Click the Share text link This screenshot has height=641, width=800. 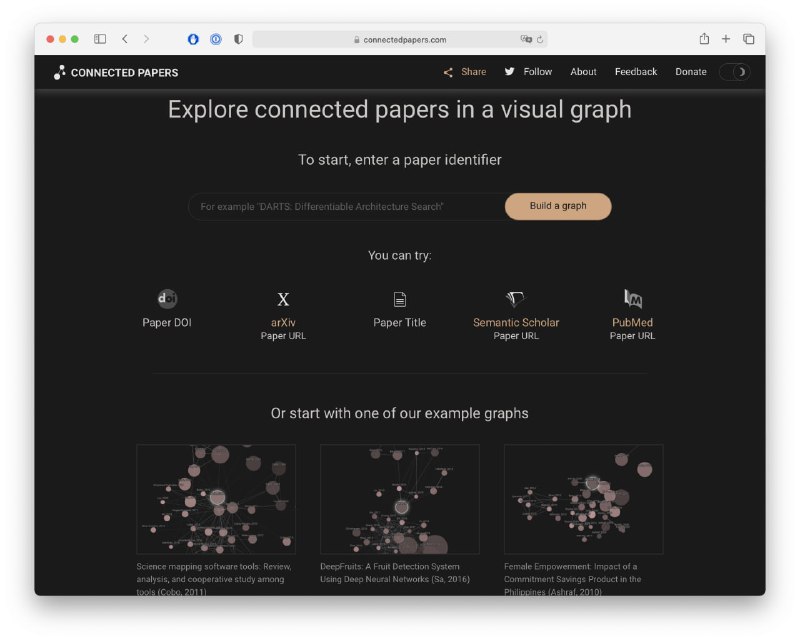(x=473, y=72)
